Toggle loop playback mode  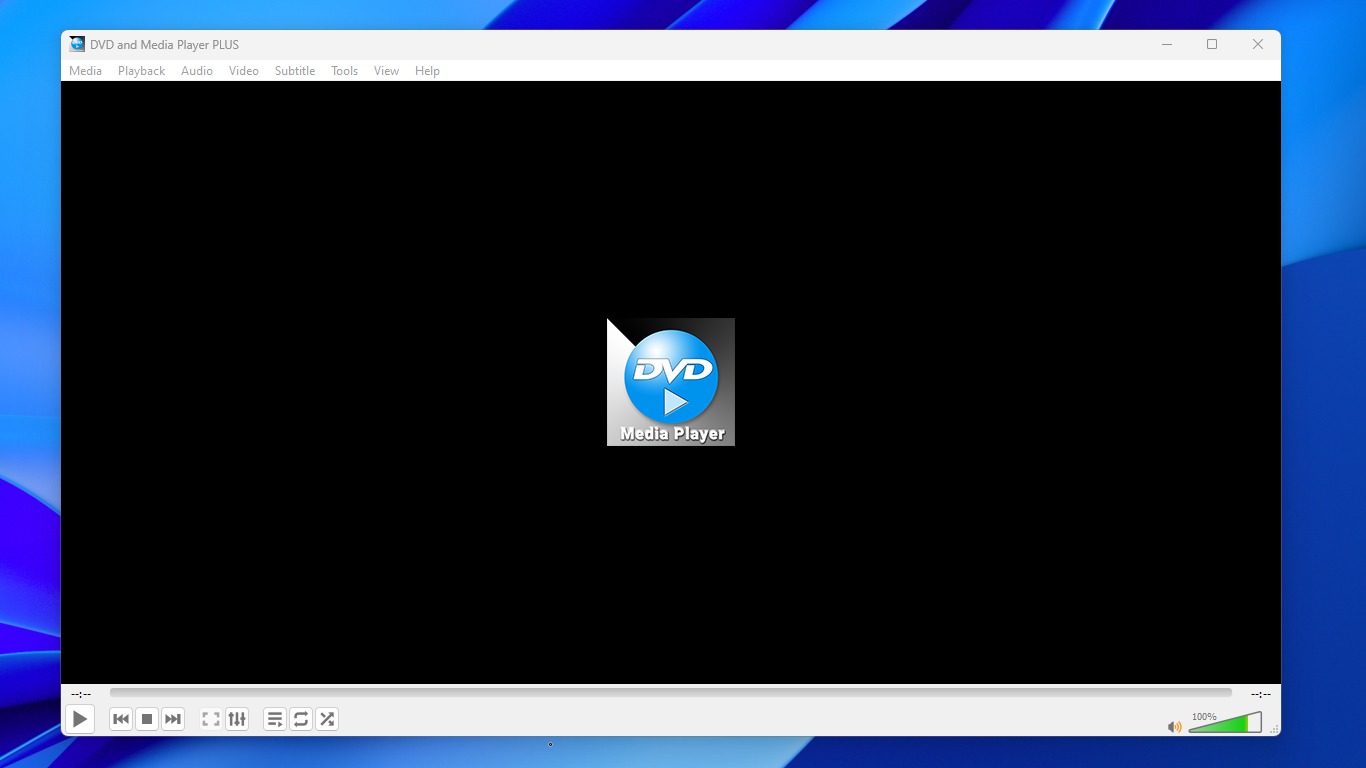point(300,718)
